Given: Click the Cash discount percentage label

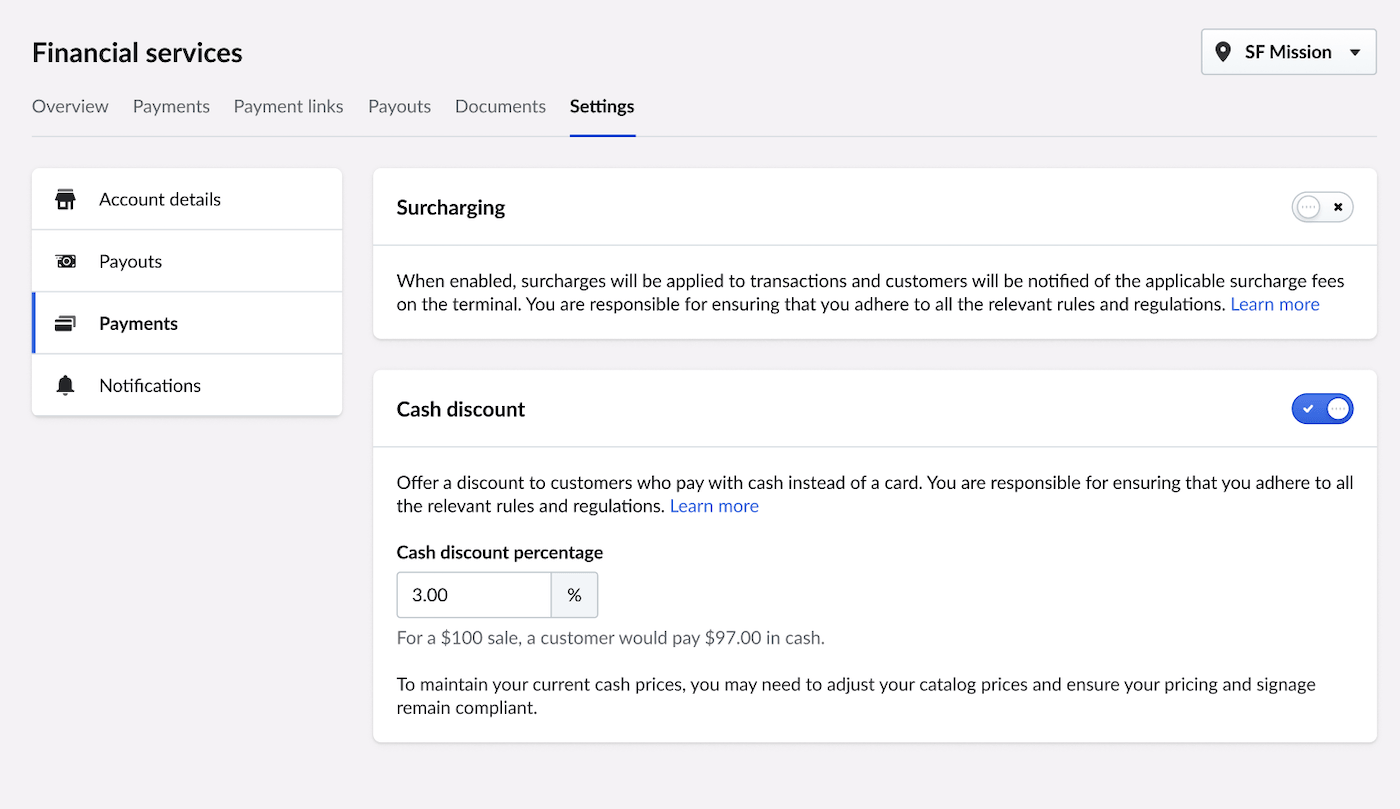Looking at the screenshot, I should [500, 552].
